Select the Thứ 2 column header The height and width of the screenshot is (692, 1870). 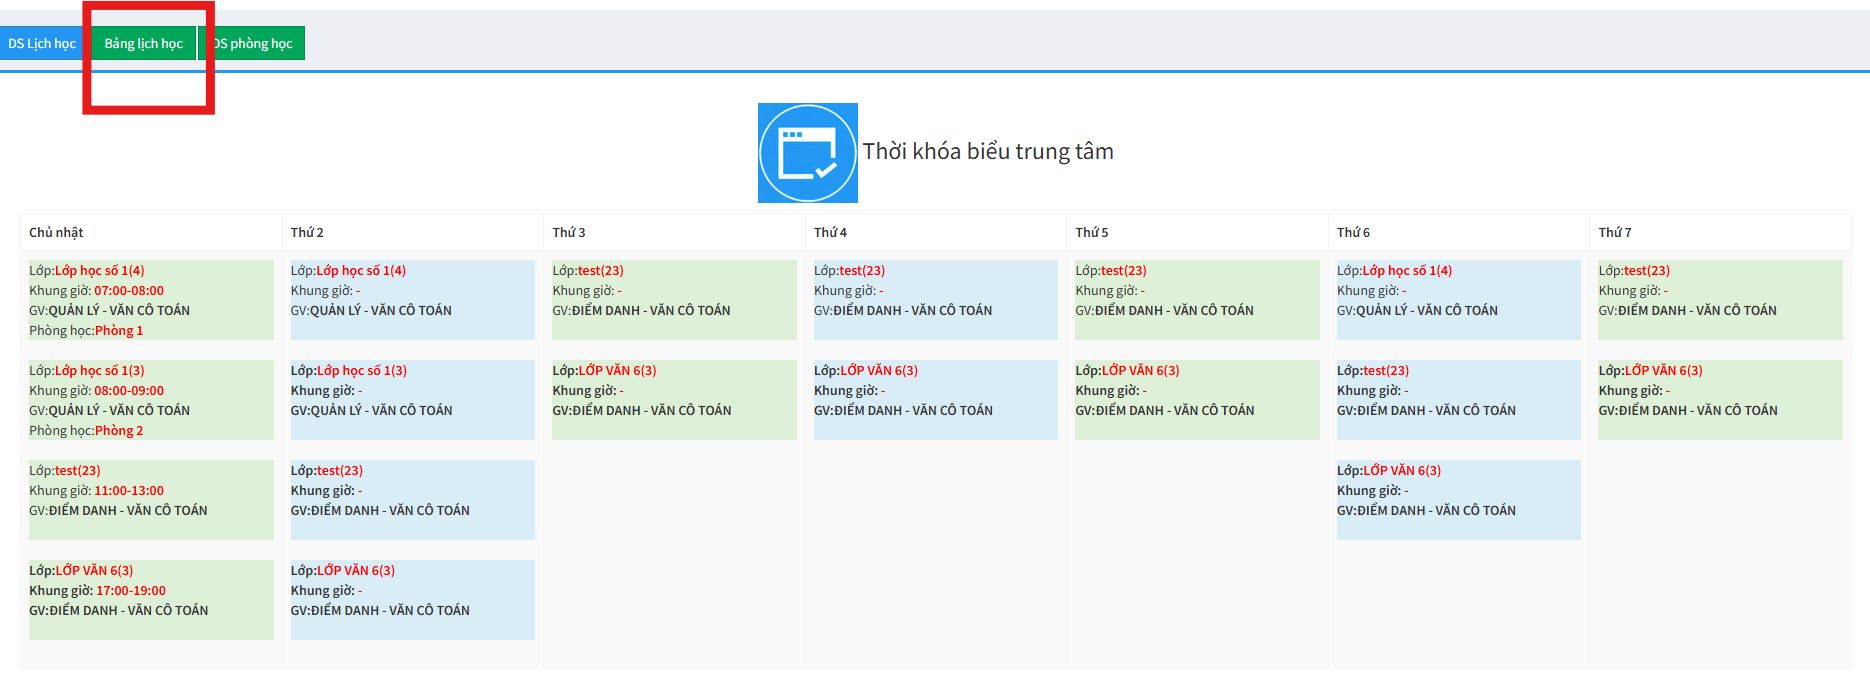pyautogui.click(x=307, y=232)
